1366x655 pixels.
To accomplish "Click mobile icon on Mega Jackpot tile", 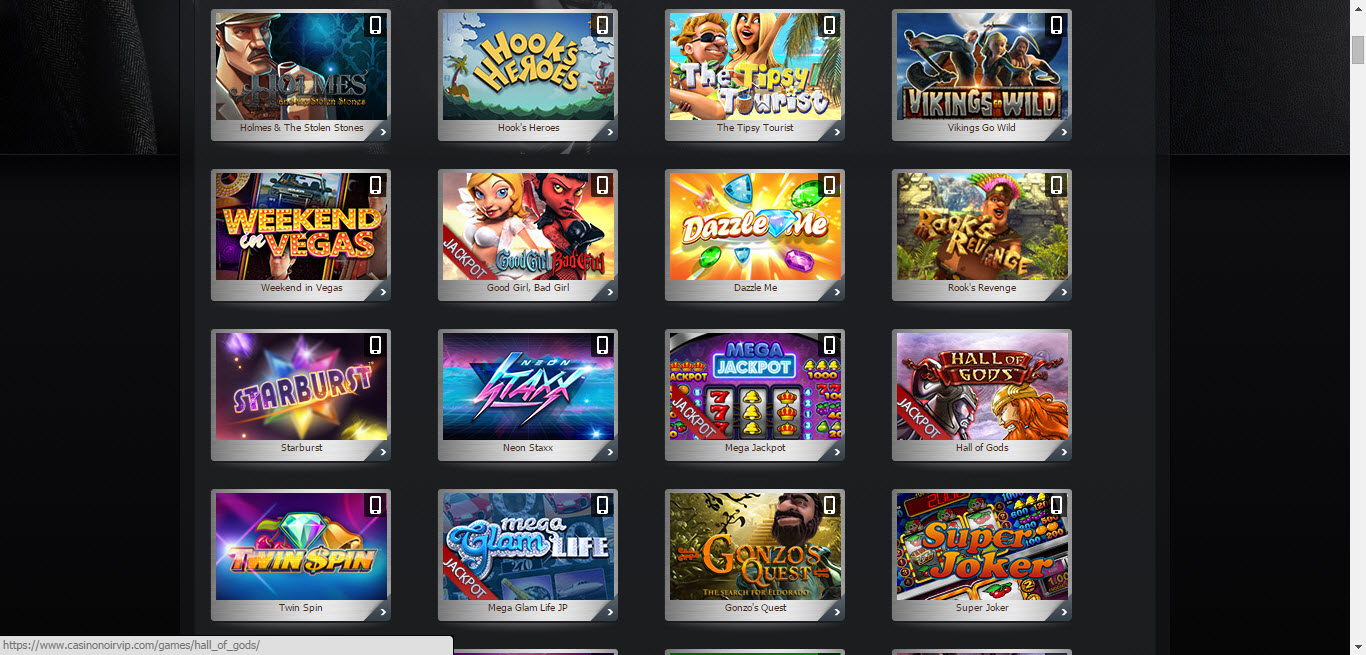I will click(830, 345).
